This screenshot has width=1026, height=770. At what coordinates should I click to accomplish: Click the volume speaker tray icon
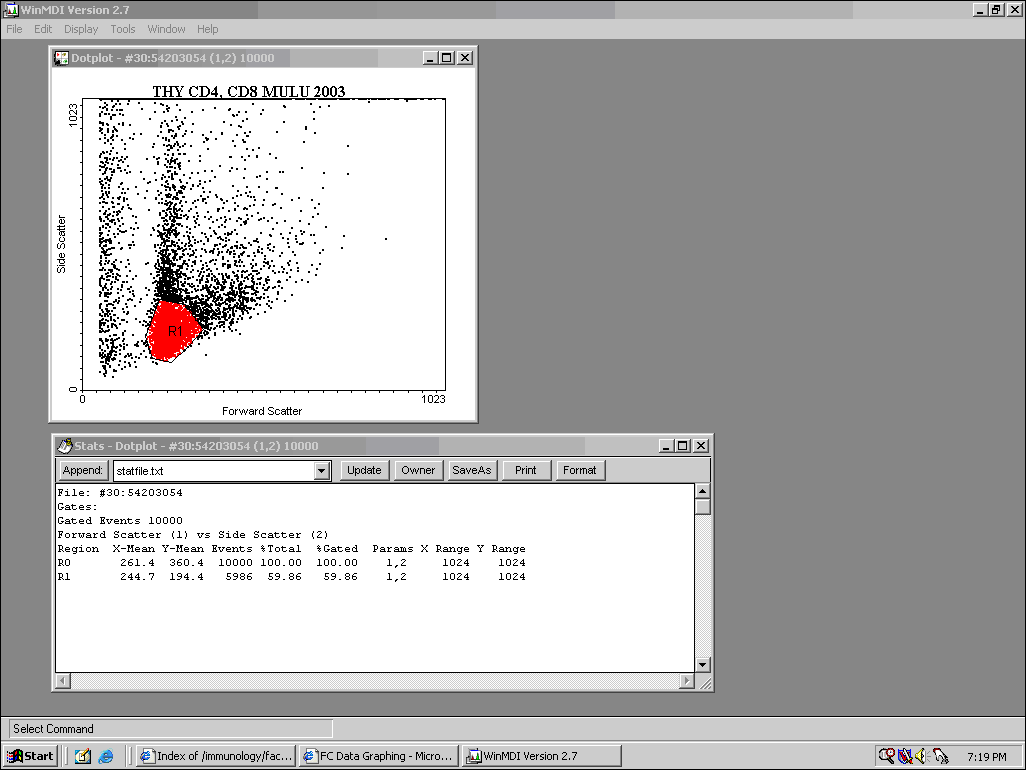(x=923, y=756)
